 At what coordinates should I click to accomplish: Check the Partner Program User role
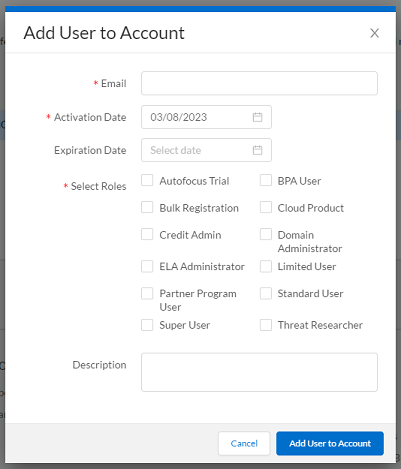(x=147, y=294)
